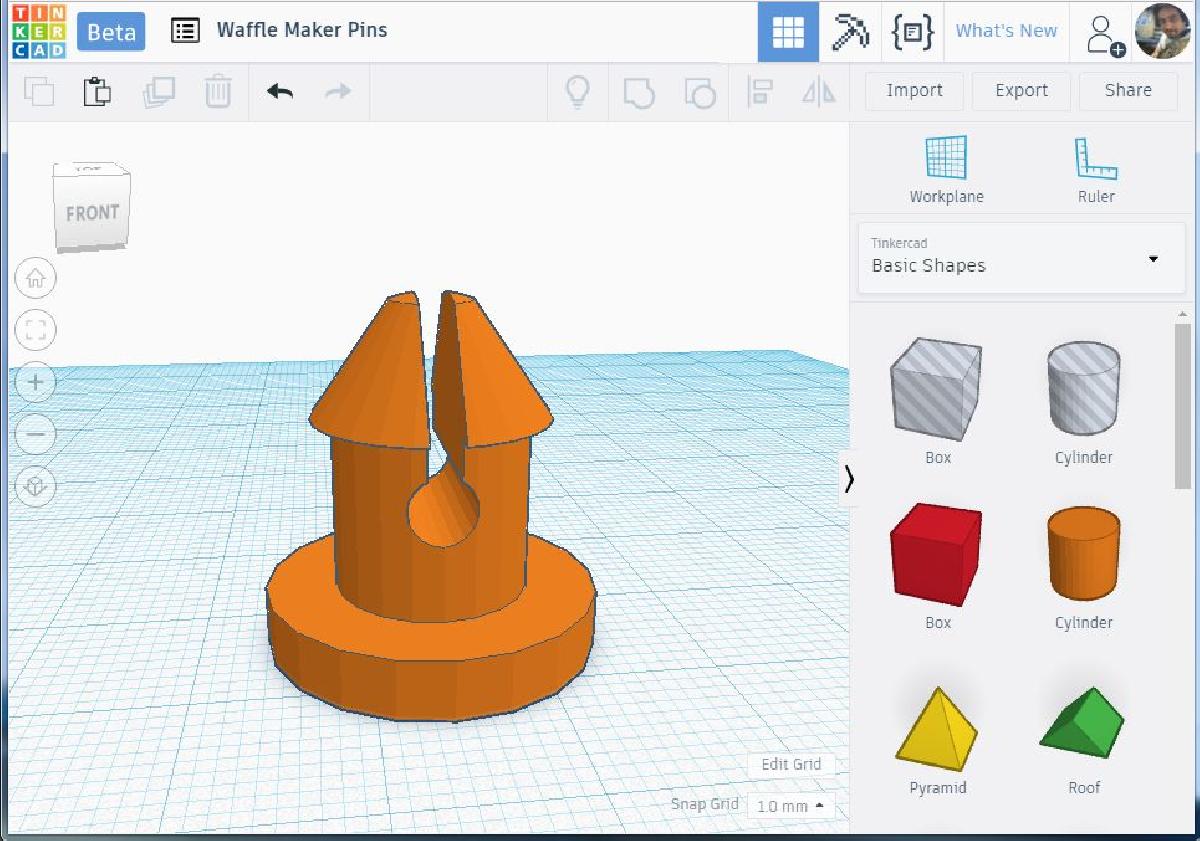Image resolution: width=1200 pixels, height=841 pixels.
Task: Click the Fit all in view icon
Action: [36, 330]
